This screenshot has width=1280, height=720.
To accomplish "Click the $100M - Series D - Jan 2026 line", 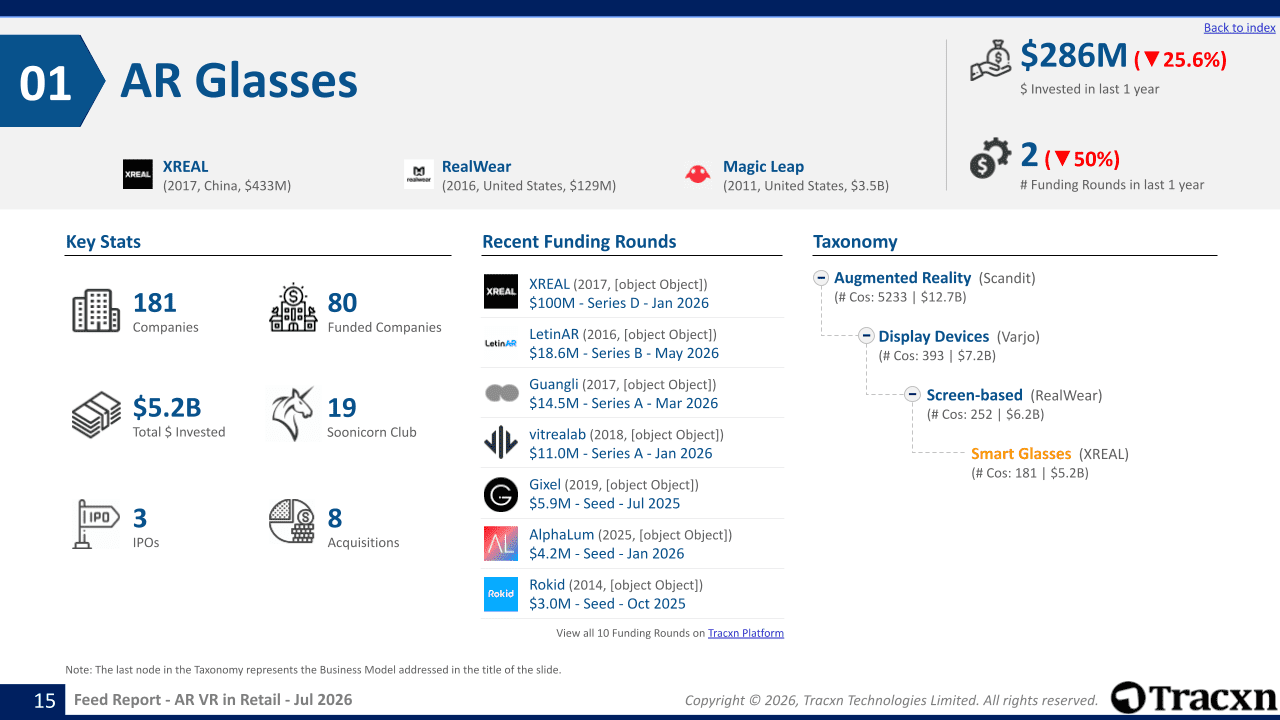I will coord(619,303).
